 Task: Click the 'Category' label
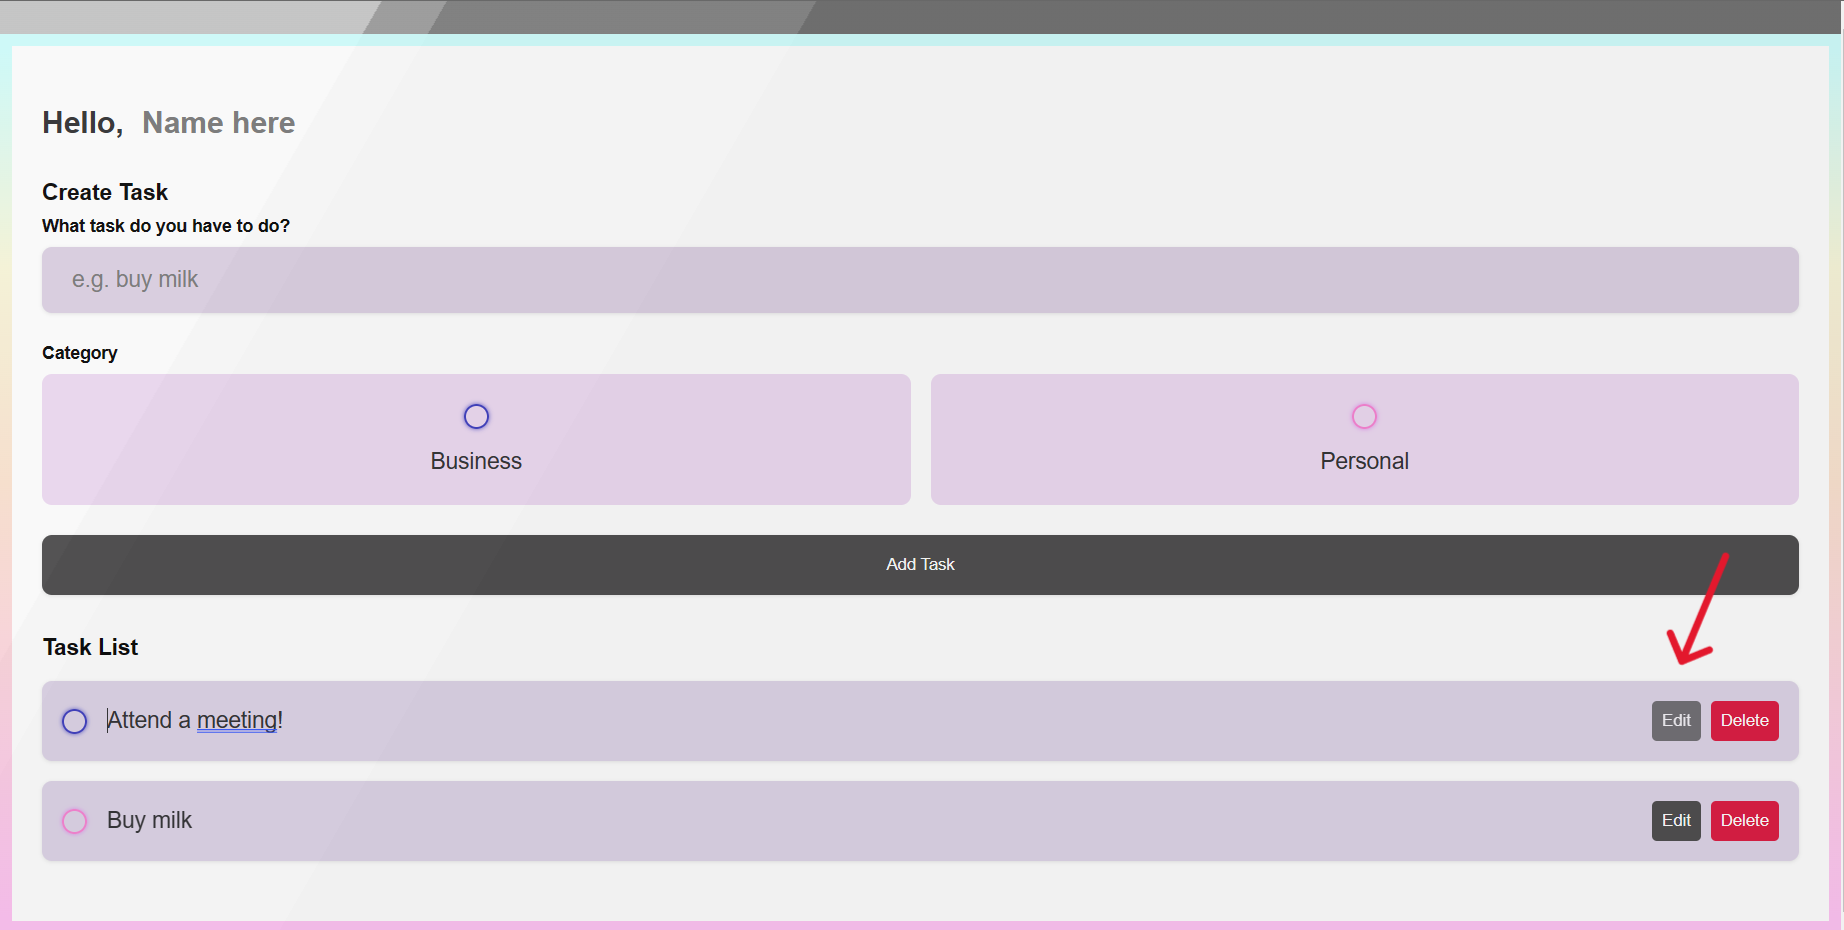[79, 352]
